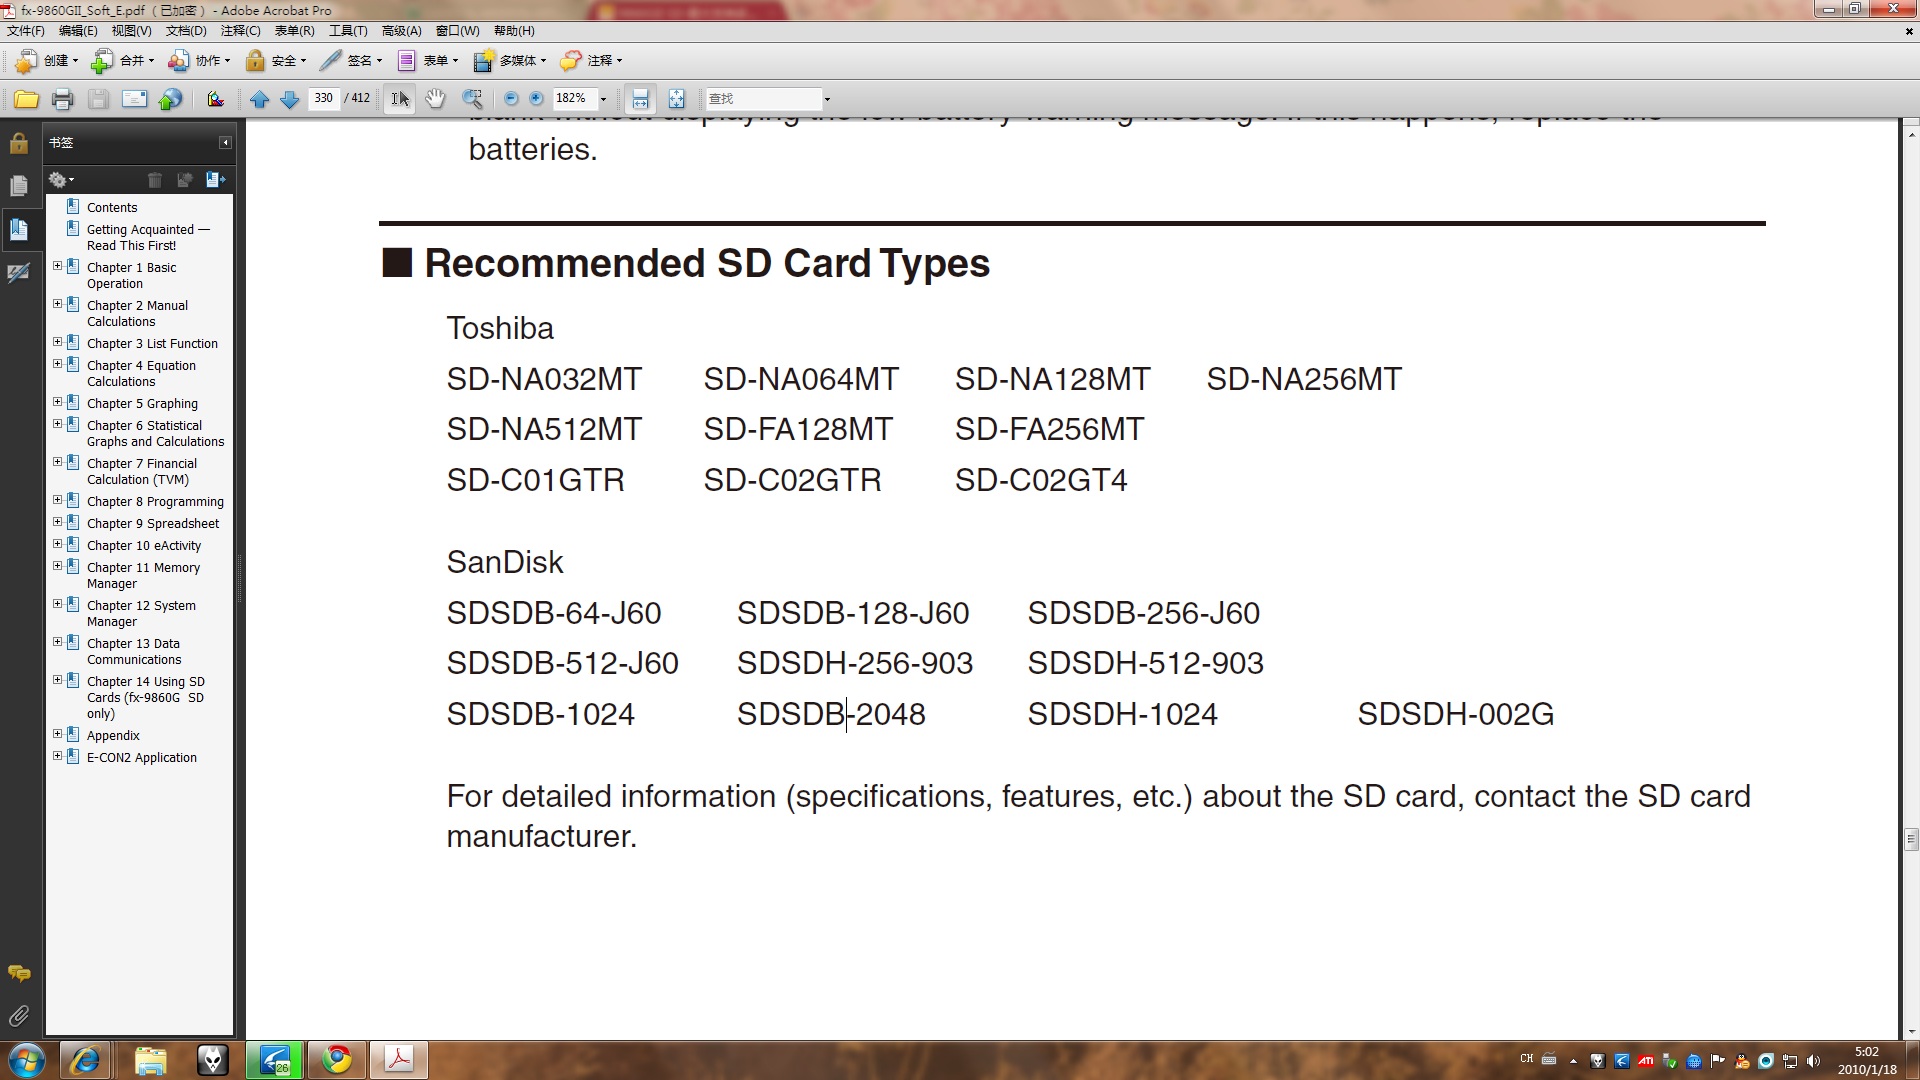1920x1080 pixels.
Task: Click the bookmark options gear menu
Action: [61, 180]
